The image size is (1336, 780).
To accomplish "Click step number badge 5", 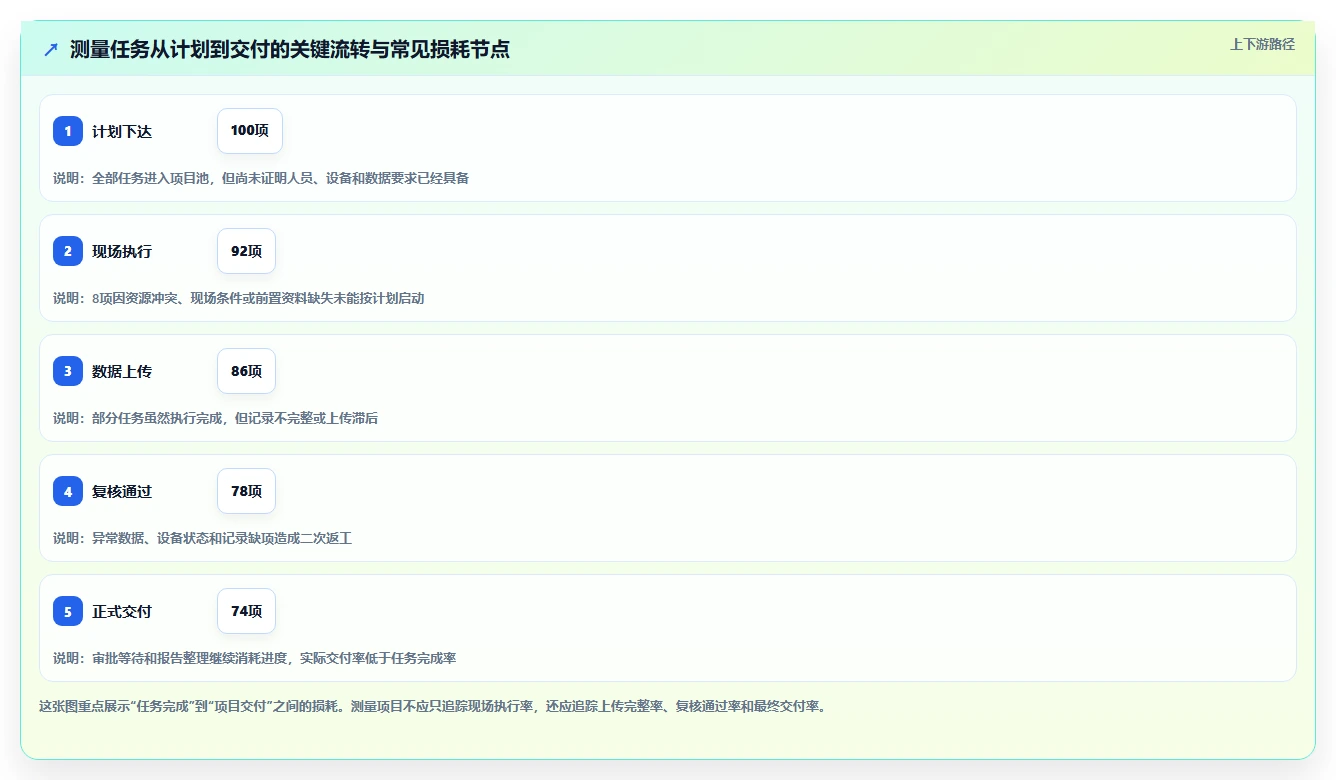I will (x=68, y=611).
